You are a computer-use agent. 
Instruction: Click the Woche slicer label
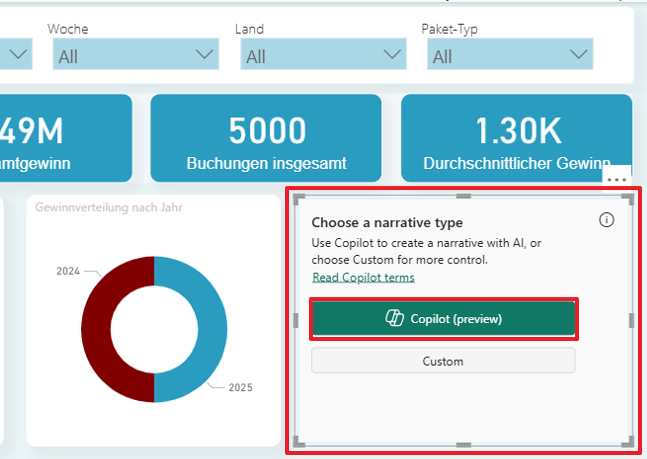68,29
